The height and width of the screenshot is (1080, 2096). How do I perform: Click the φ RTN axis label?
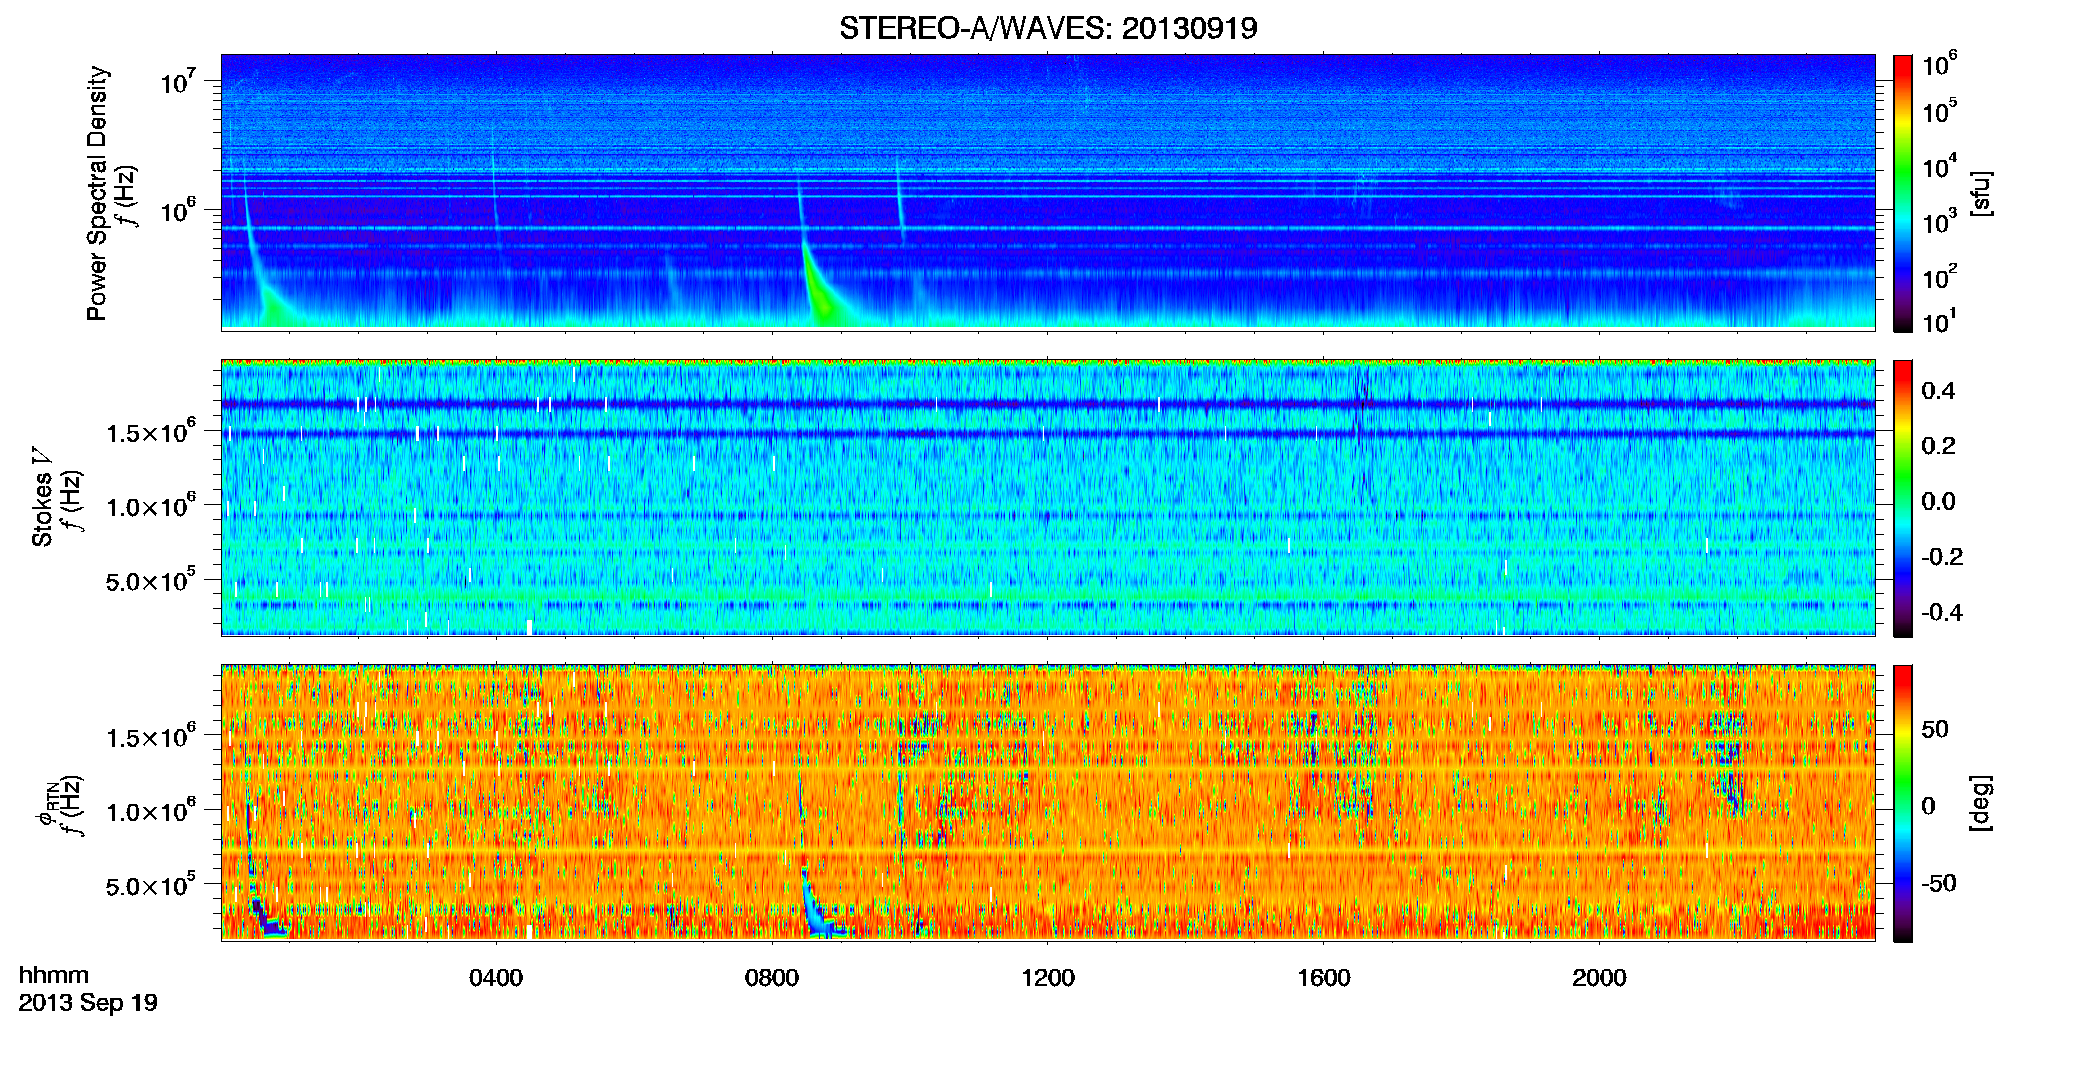[x=47, y=805]
